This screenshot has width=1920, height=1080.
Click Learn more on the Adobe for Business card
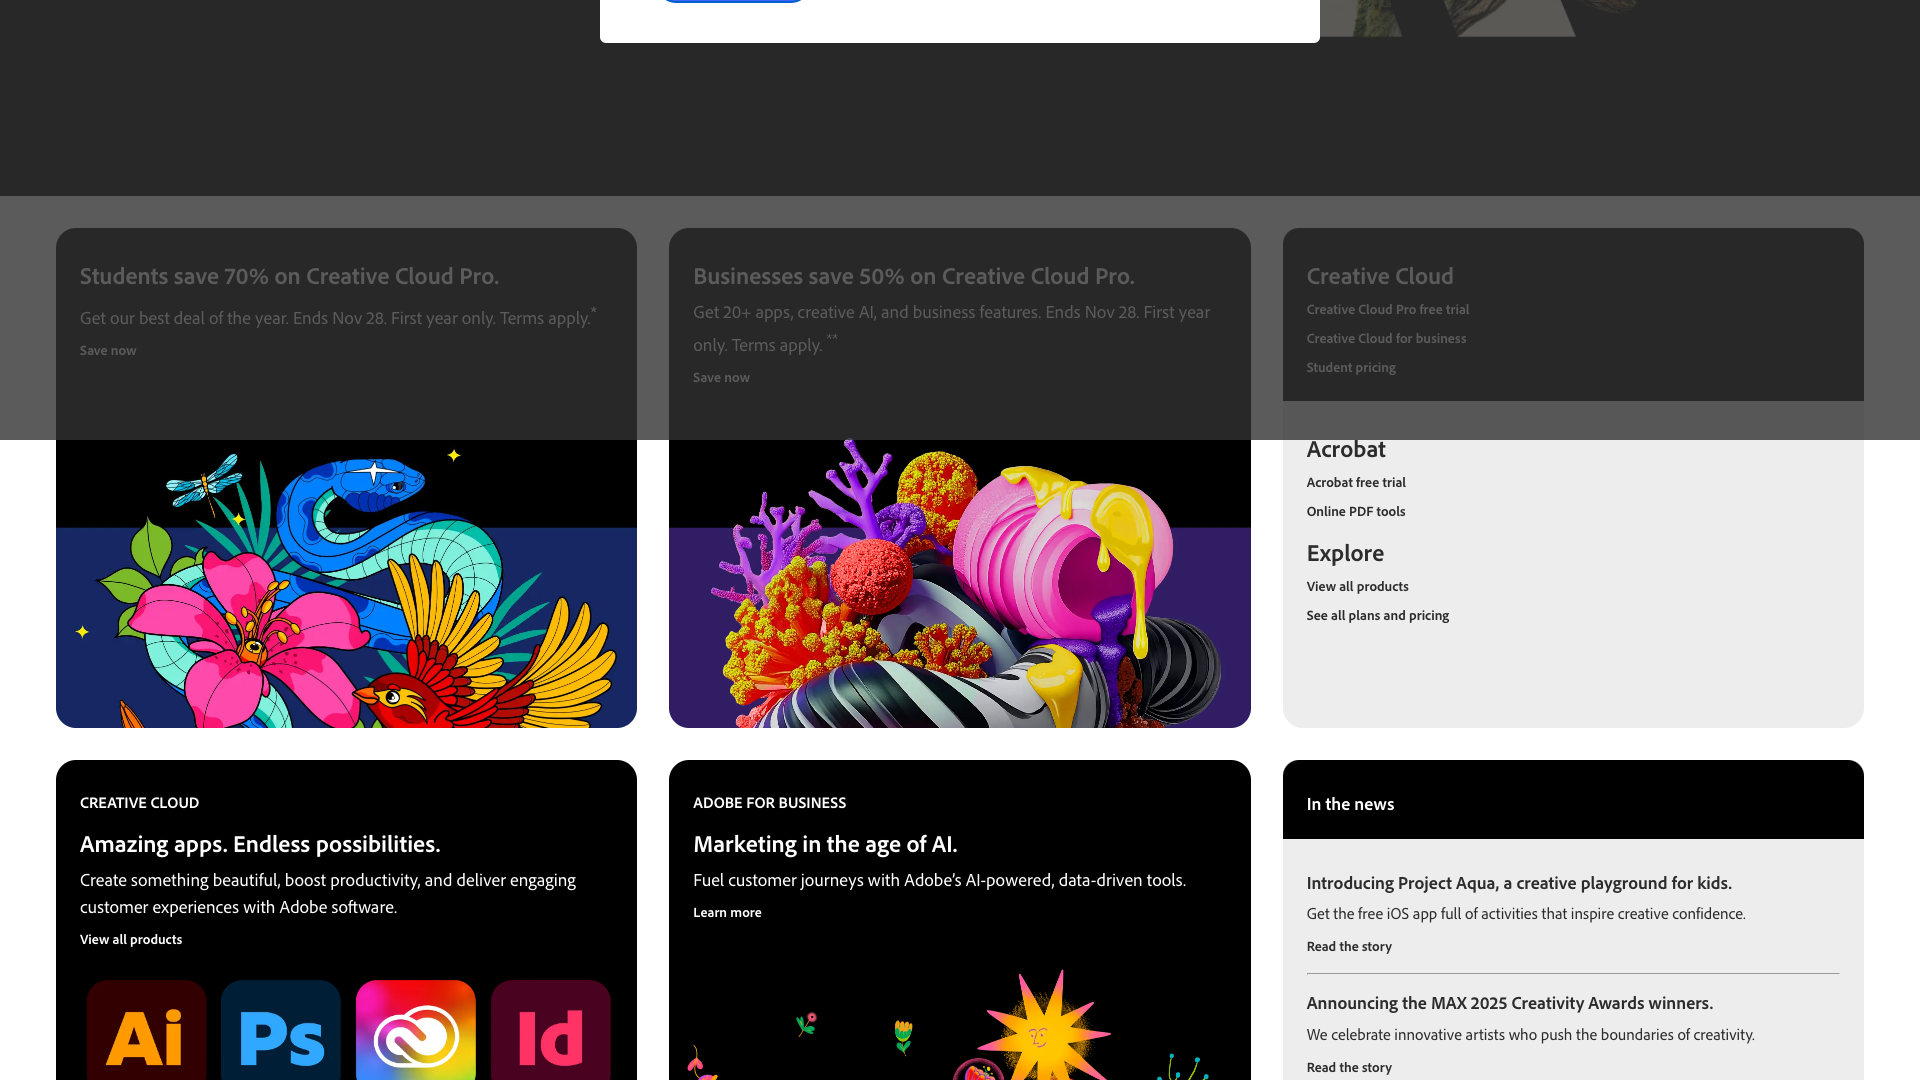pyautogui.click(x=727, y=912)
